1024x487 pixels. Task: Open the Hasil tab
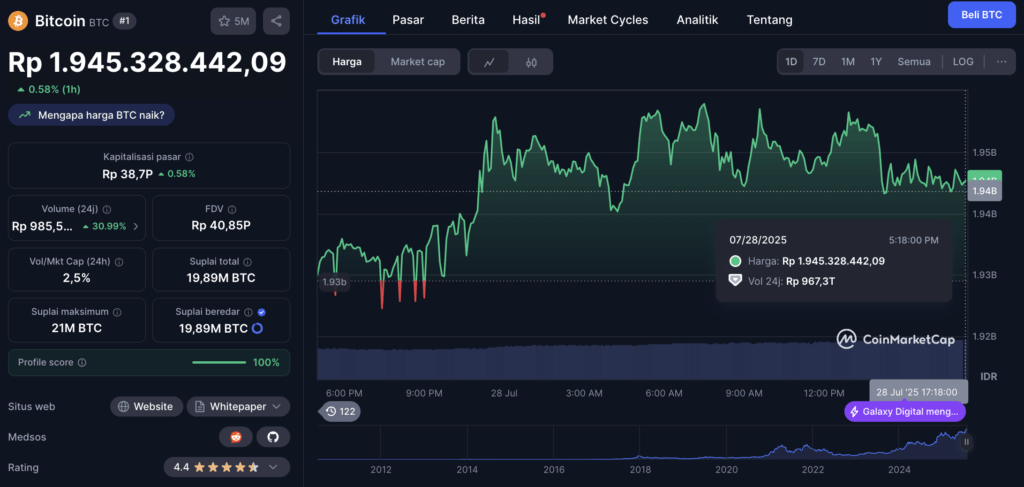point(526,20)
